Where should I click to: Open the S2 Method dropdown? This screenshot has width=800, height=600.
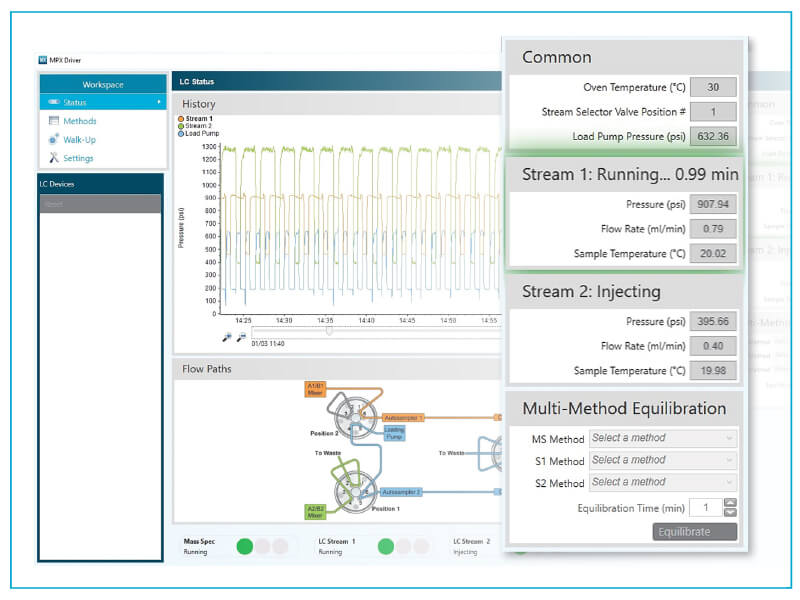662,482
